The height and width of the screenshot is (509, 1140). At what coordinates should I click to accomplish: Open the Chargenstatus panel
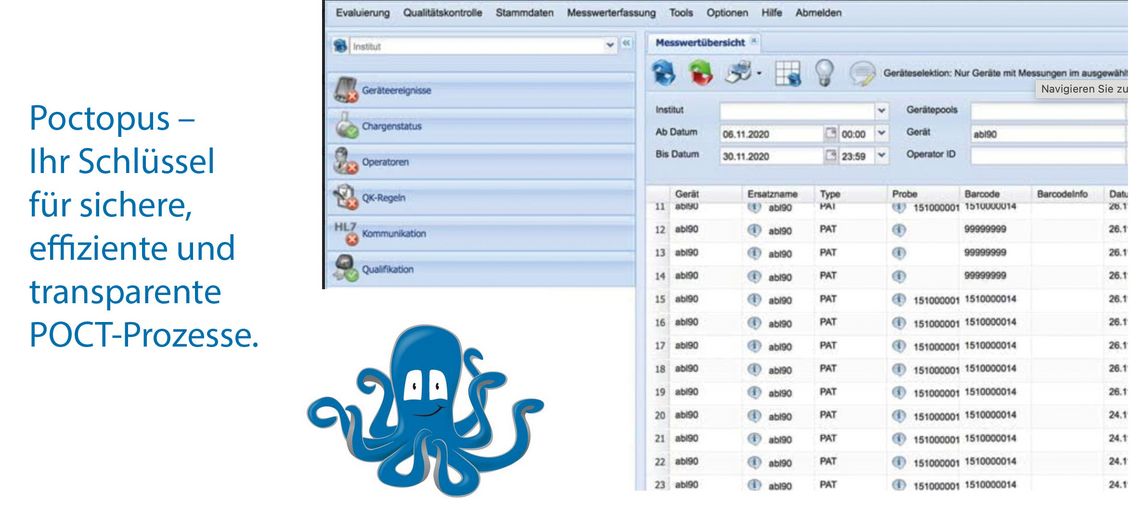(480, 127)
